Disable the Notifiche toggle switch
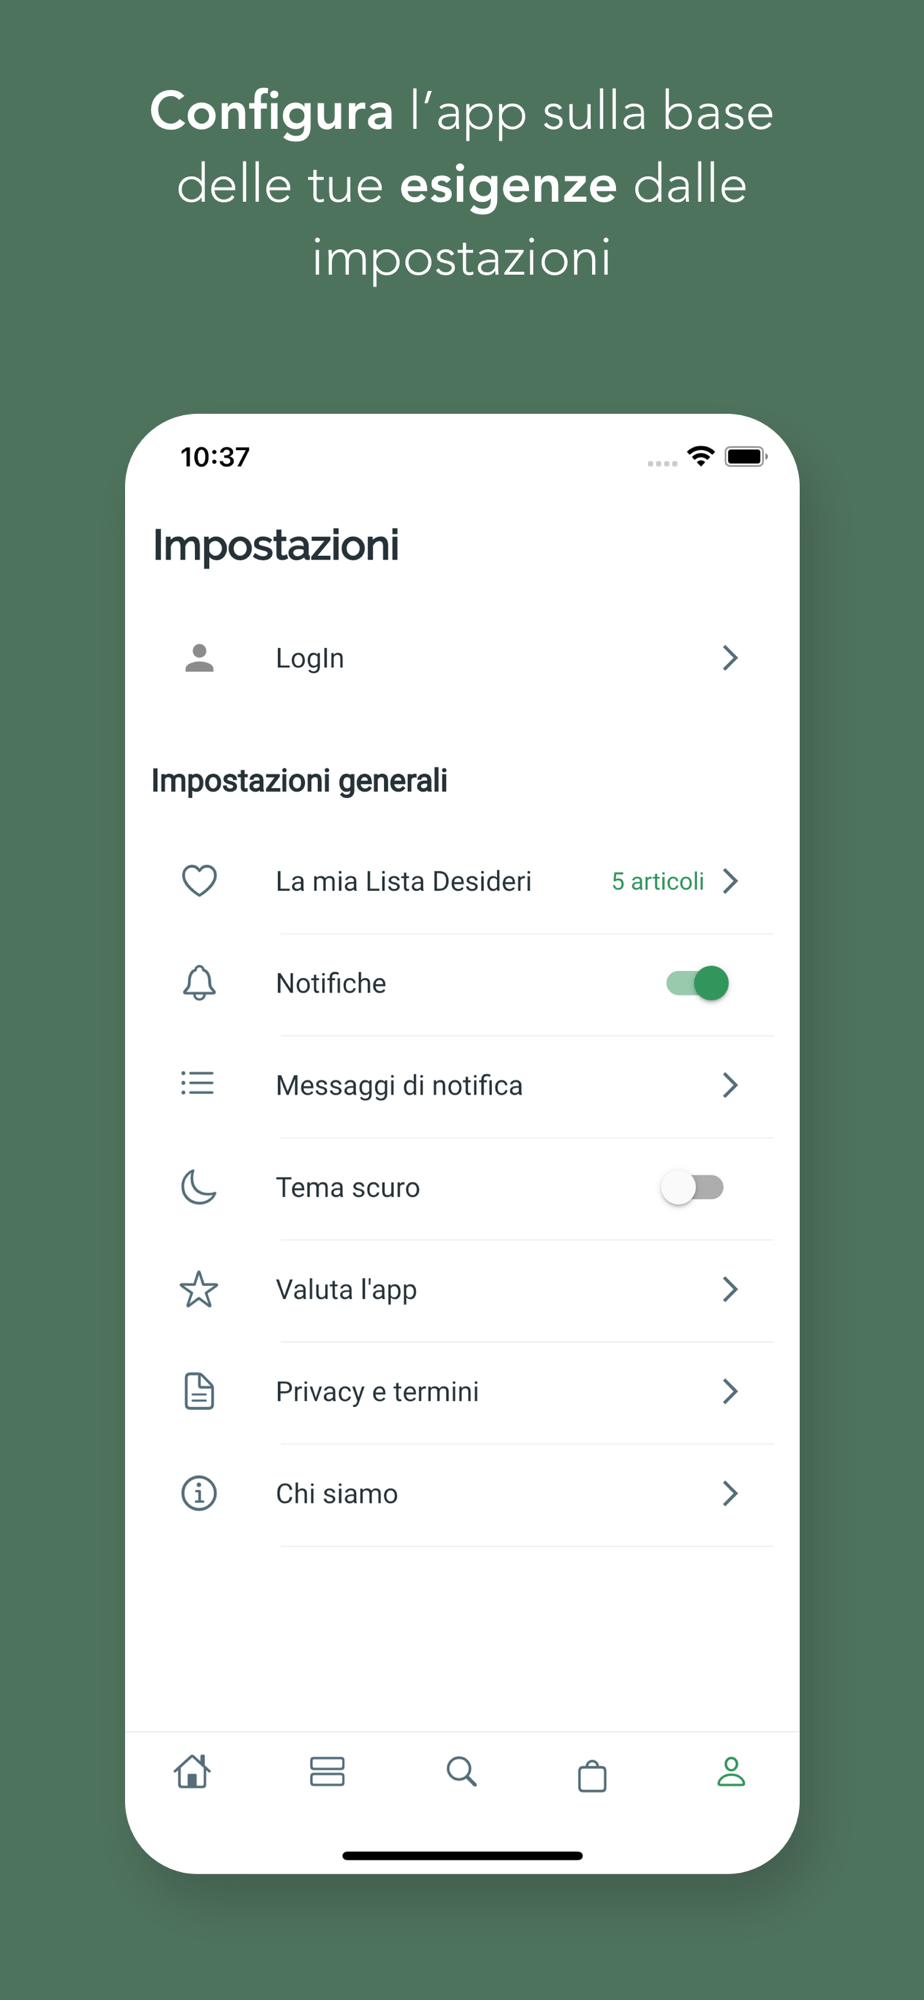Image resolution: width=924 pixels, height=2000 pixels. 698,983
